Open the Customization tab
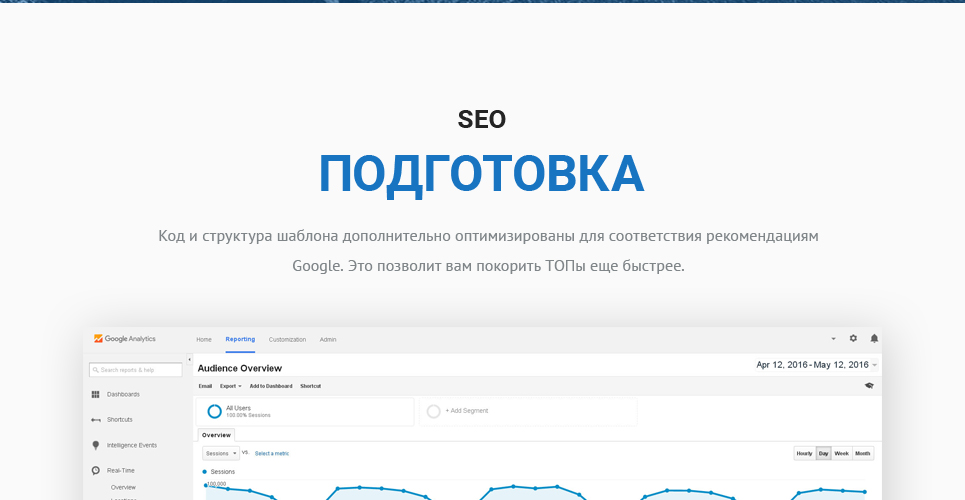This screenshot has height=500, width=965. (x=287, y=339)
